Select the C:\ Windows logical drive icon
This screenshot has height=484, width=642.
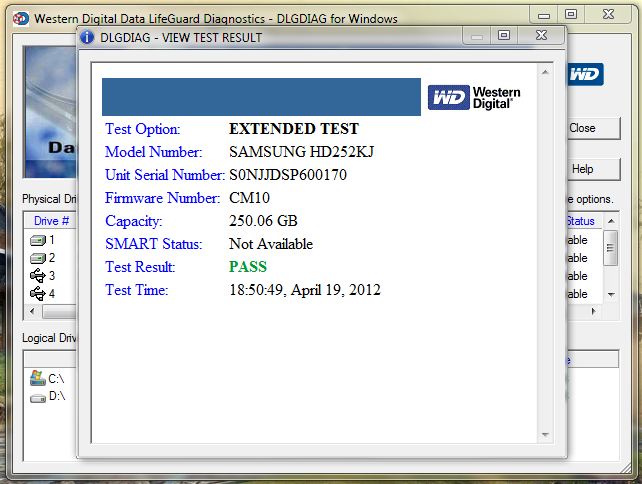(37, 378)
